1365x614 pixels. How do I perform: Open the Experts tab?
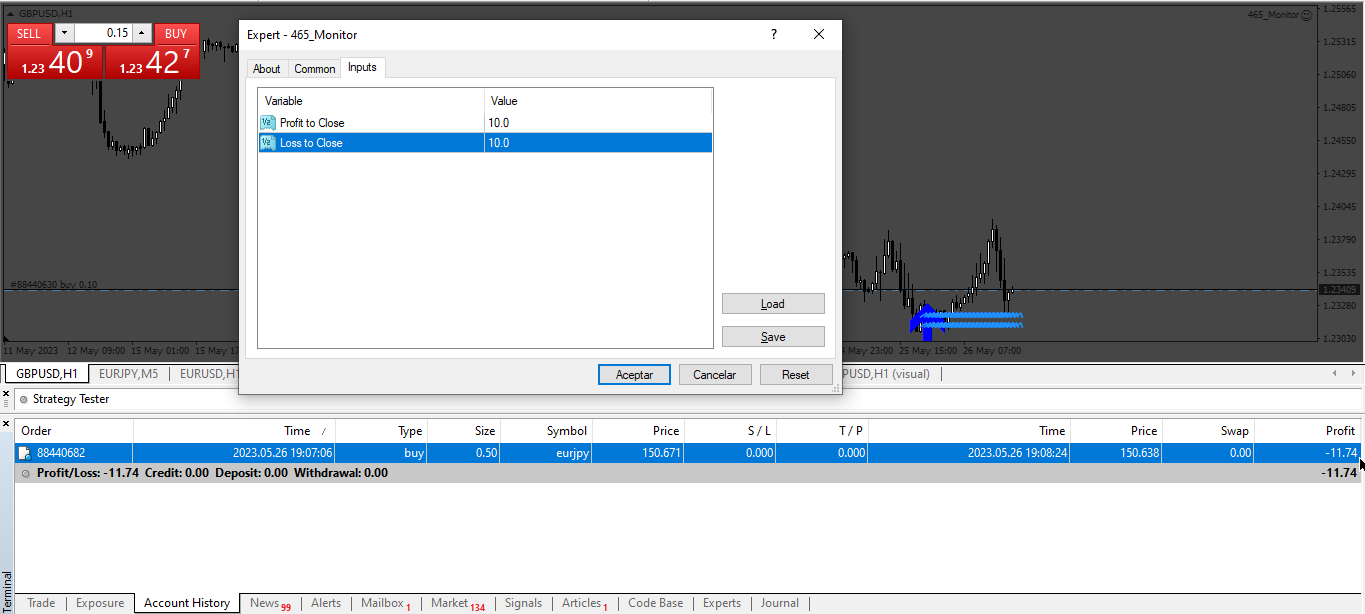722,603
